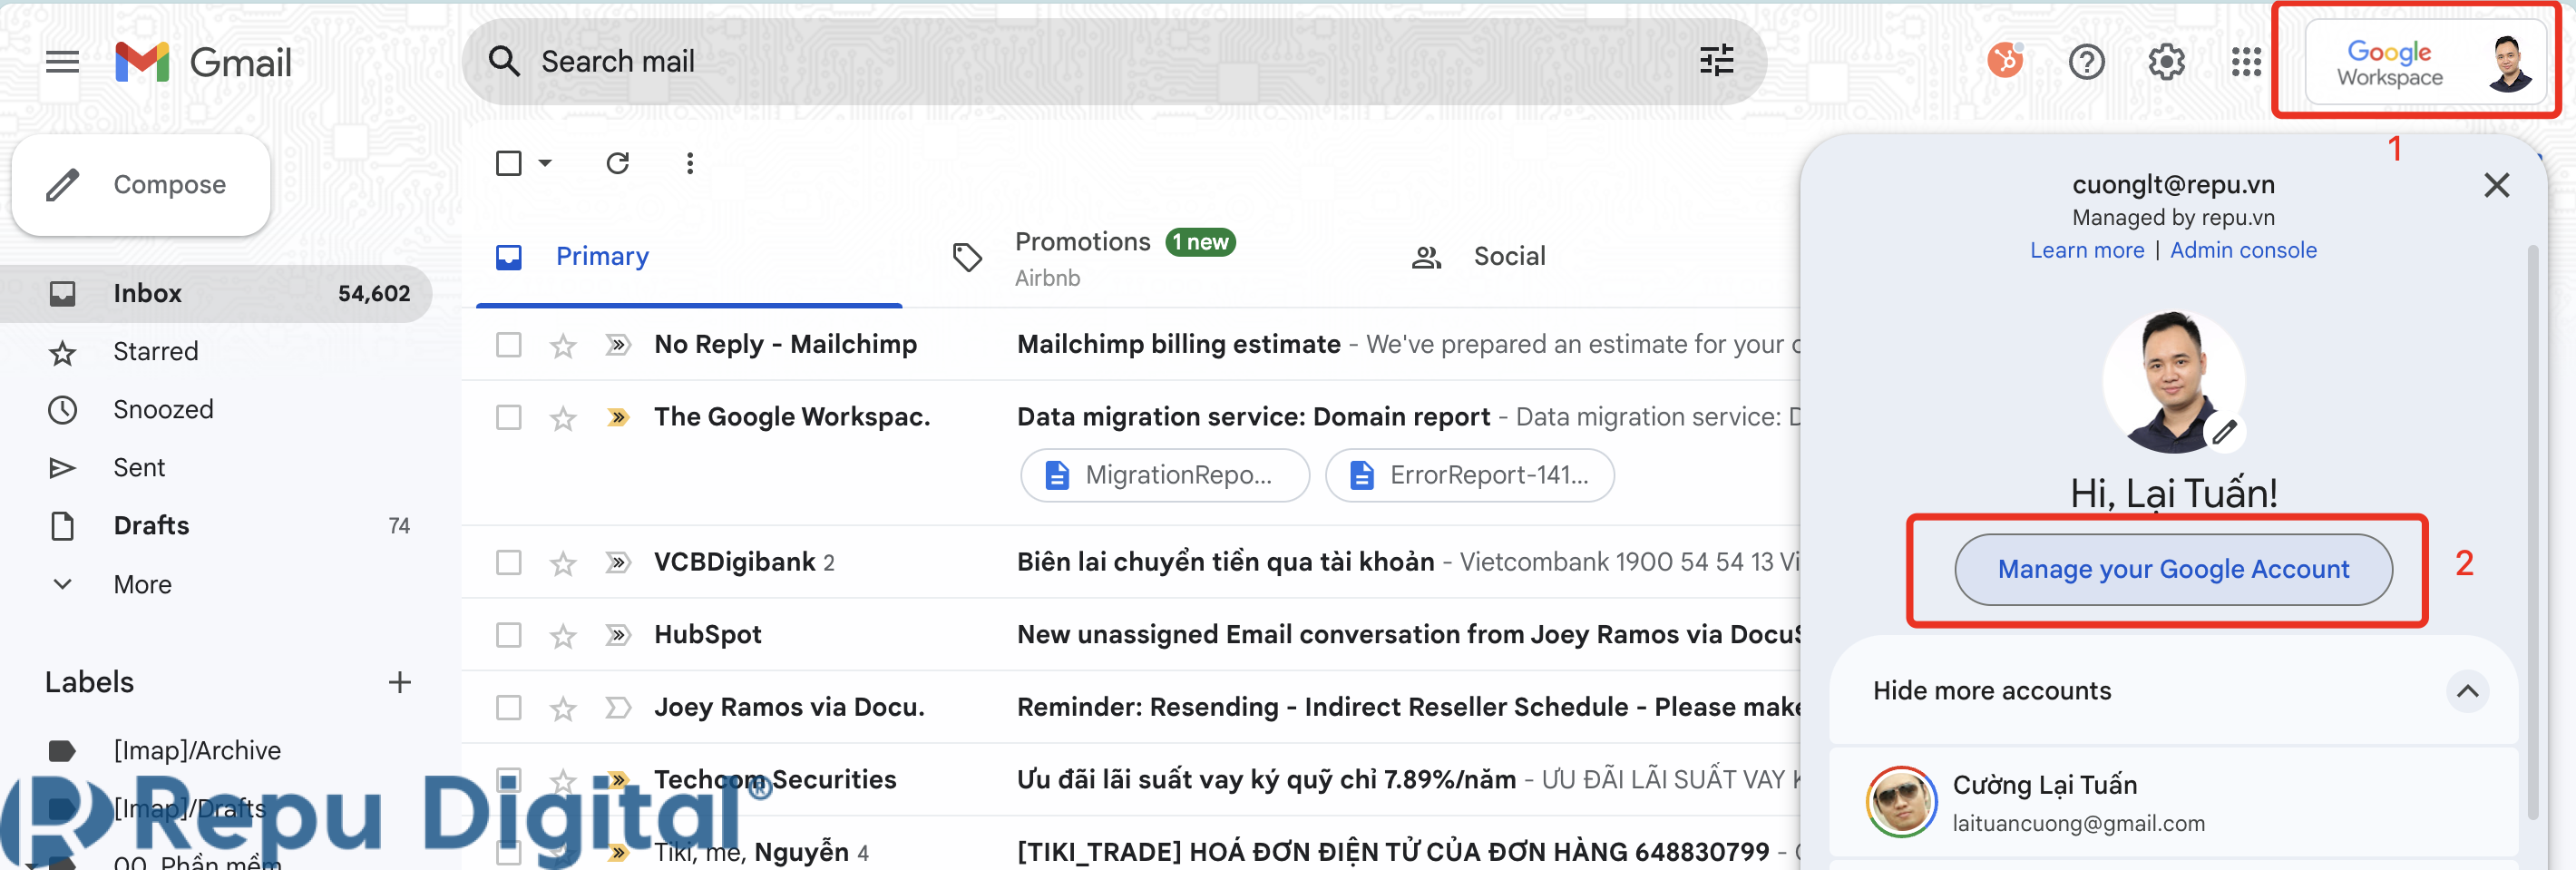2576x870 pixels.
Task: Click the search magnifier icon
Action: point(504,61)
